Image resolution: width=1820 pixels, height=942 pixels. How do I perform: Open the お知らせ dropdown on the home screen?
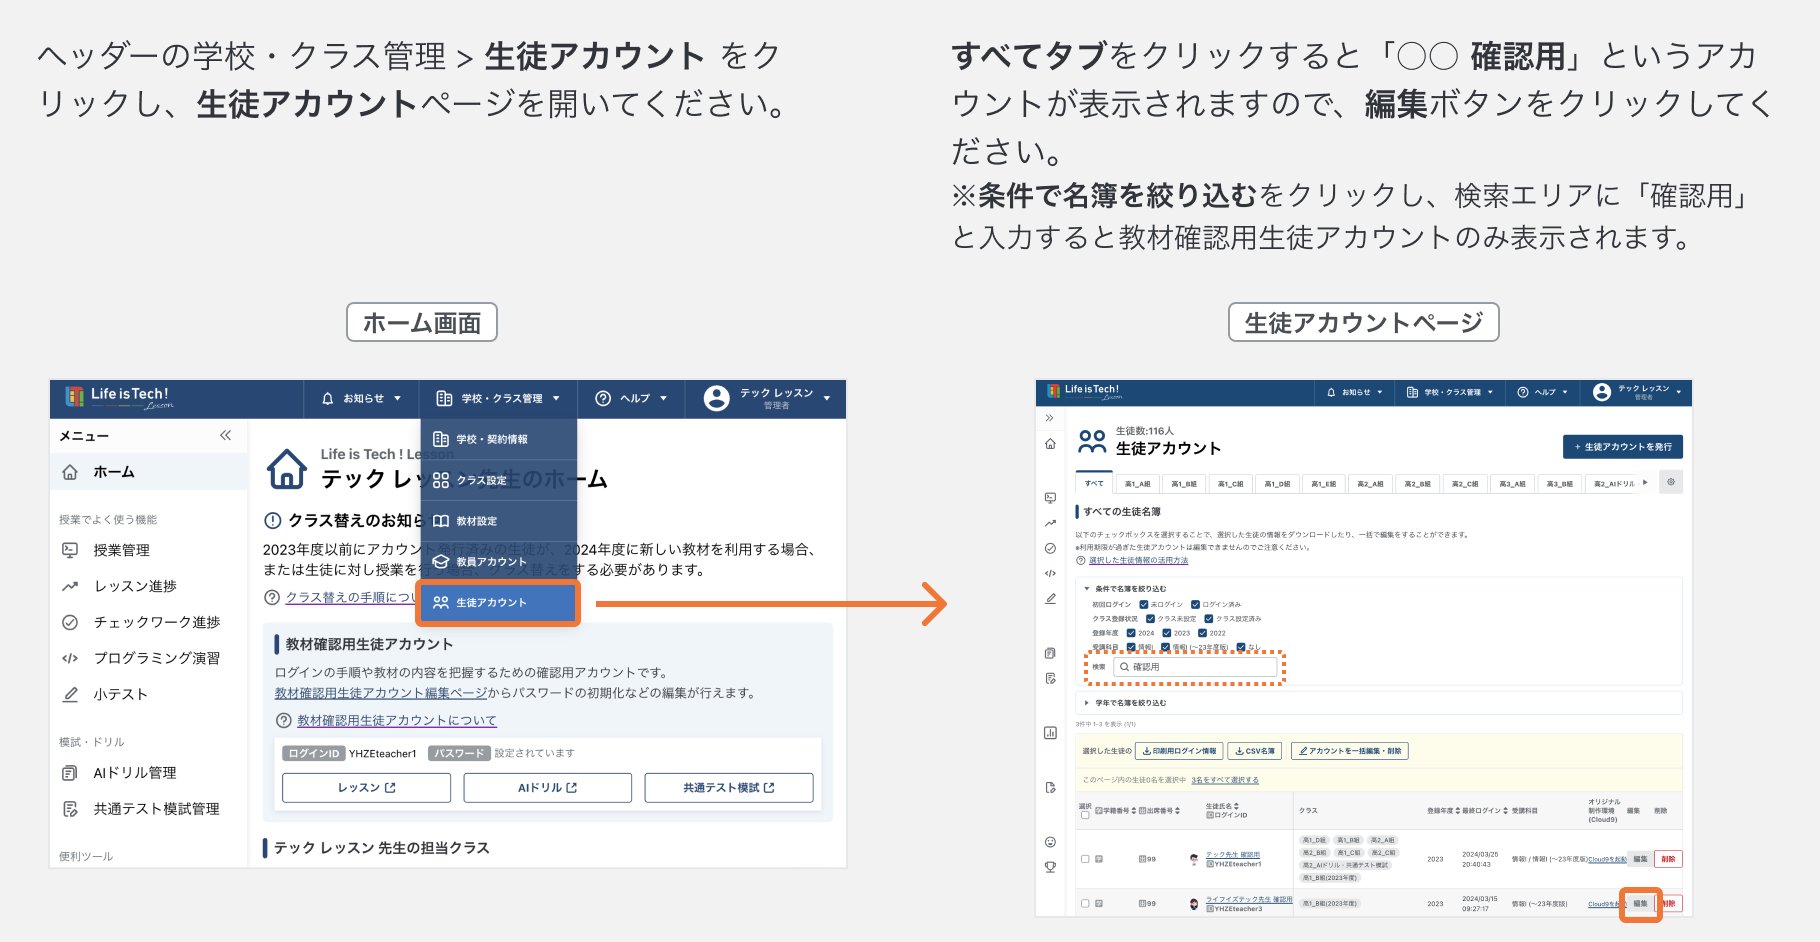(361, 398)
